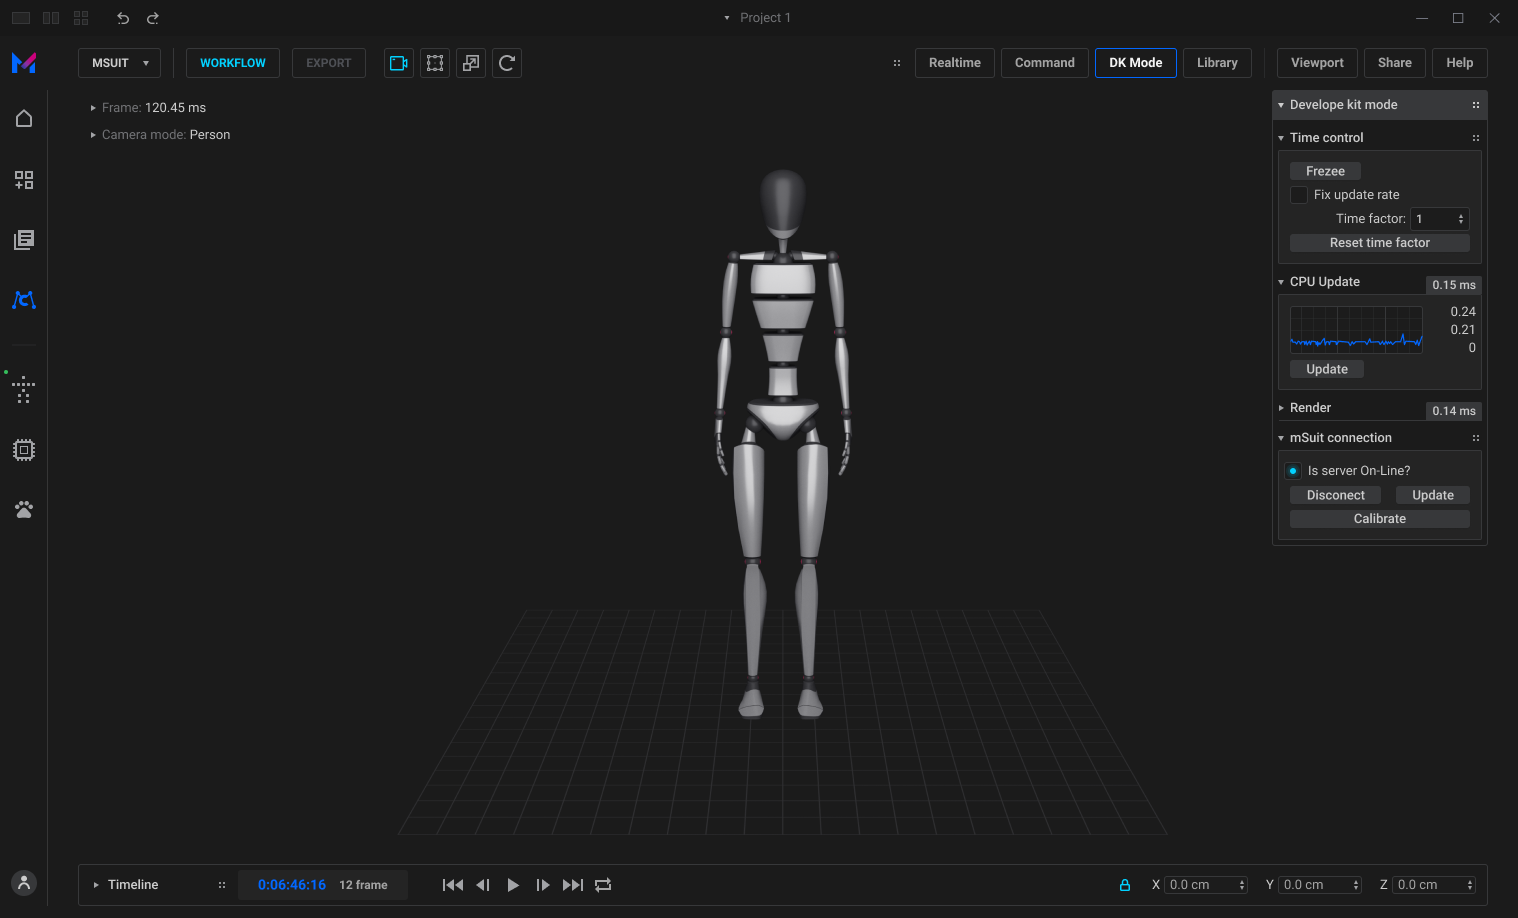Click the loop repeat icon in timeline
Screen dimensions: 1518x918
(x=602, y=885)
